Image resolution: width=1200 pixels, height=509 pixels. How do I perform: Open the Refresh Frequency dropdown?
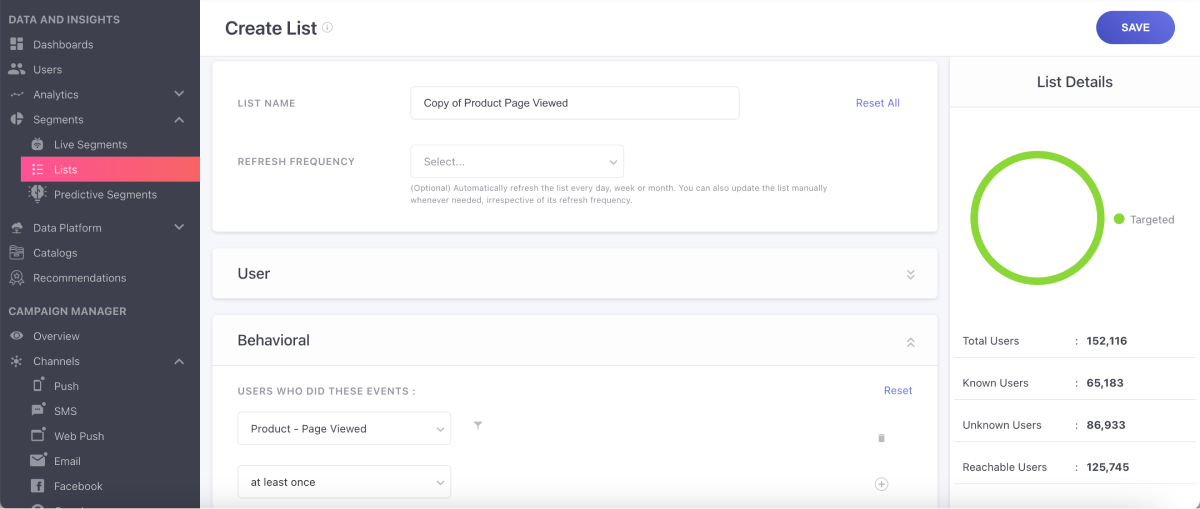coord(516,162)
